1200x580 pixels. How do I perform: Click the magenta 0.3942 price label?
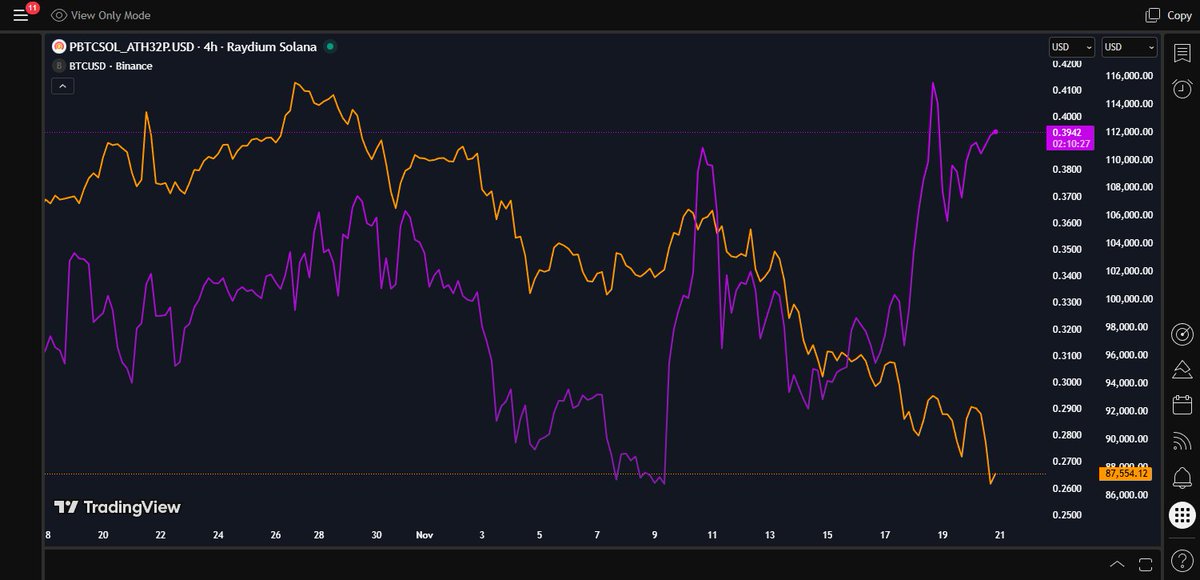(1069, 138)
